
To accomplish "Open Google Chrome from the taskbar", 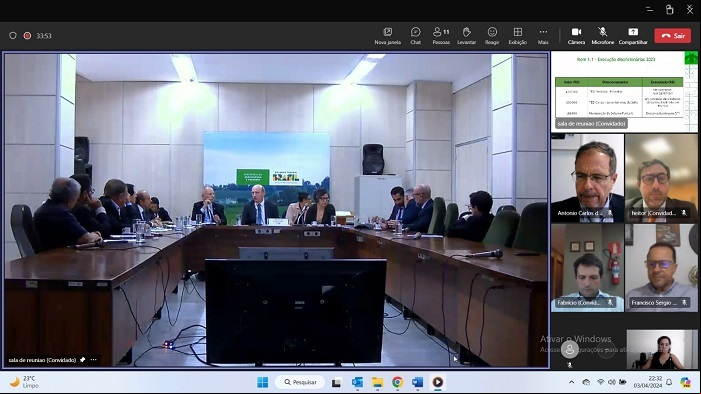I will click(x=397, y=382).
